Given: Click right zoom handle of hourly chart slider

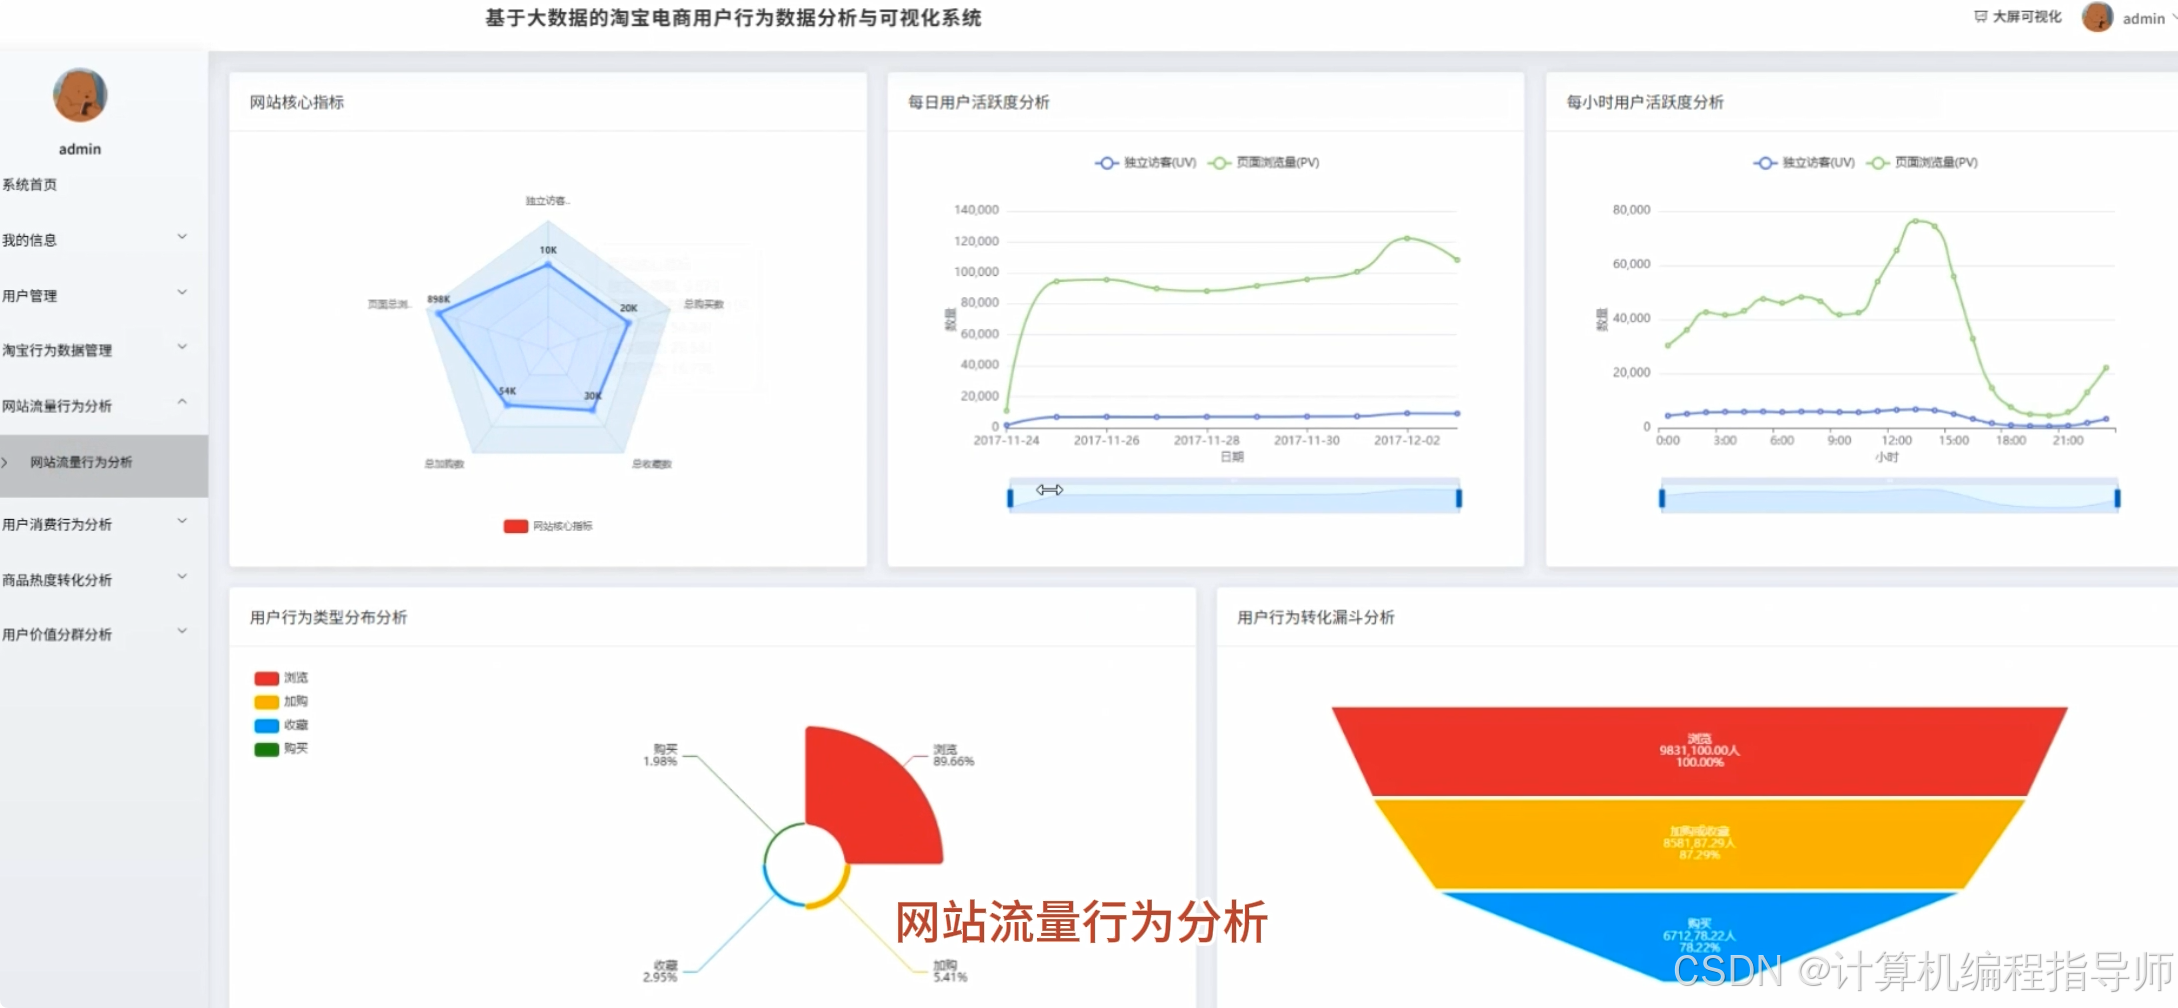Looking at the screenshot, I should tap(2117, 498).
